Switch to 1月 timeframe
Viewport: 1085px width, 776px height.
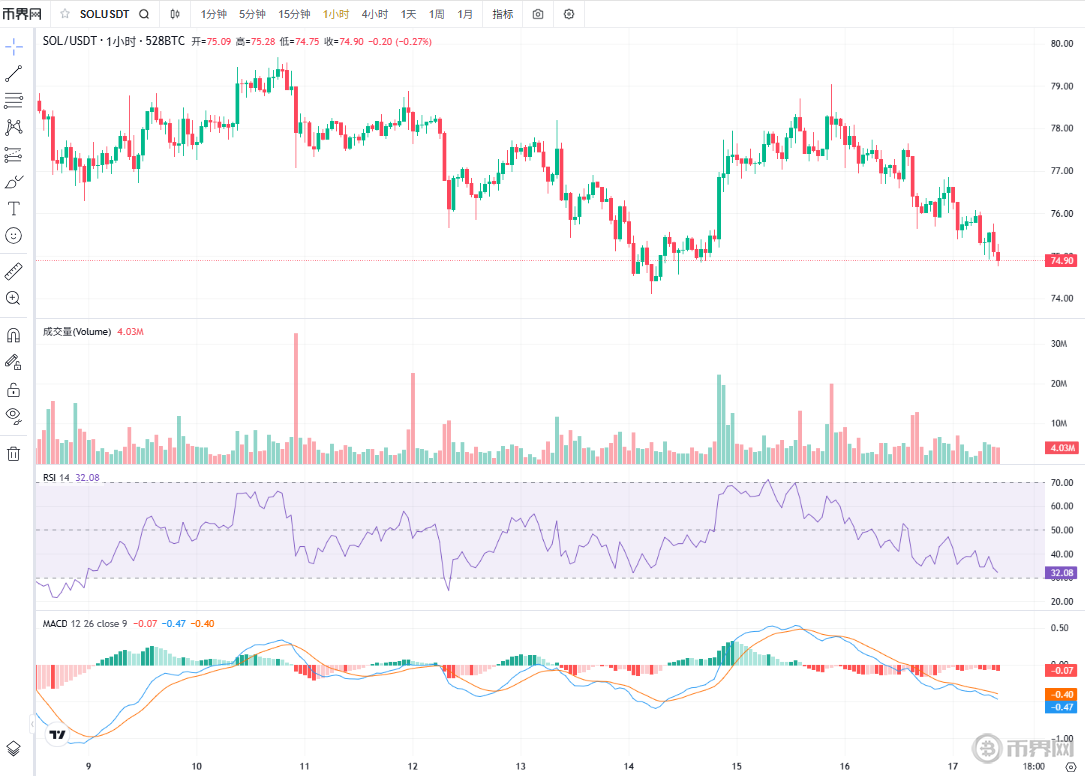[465, 14]
